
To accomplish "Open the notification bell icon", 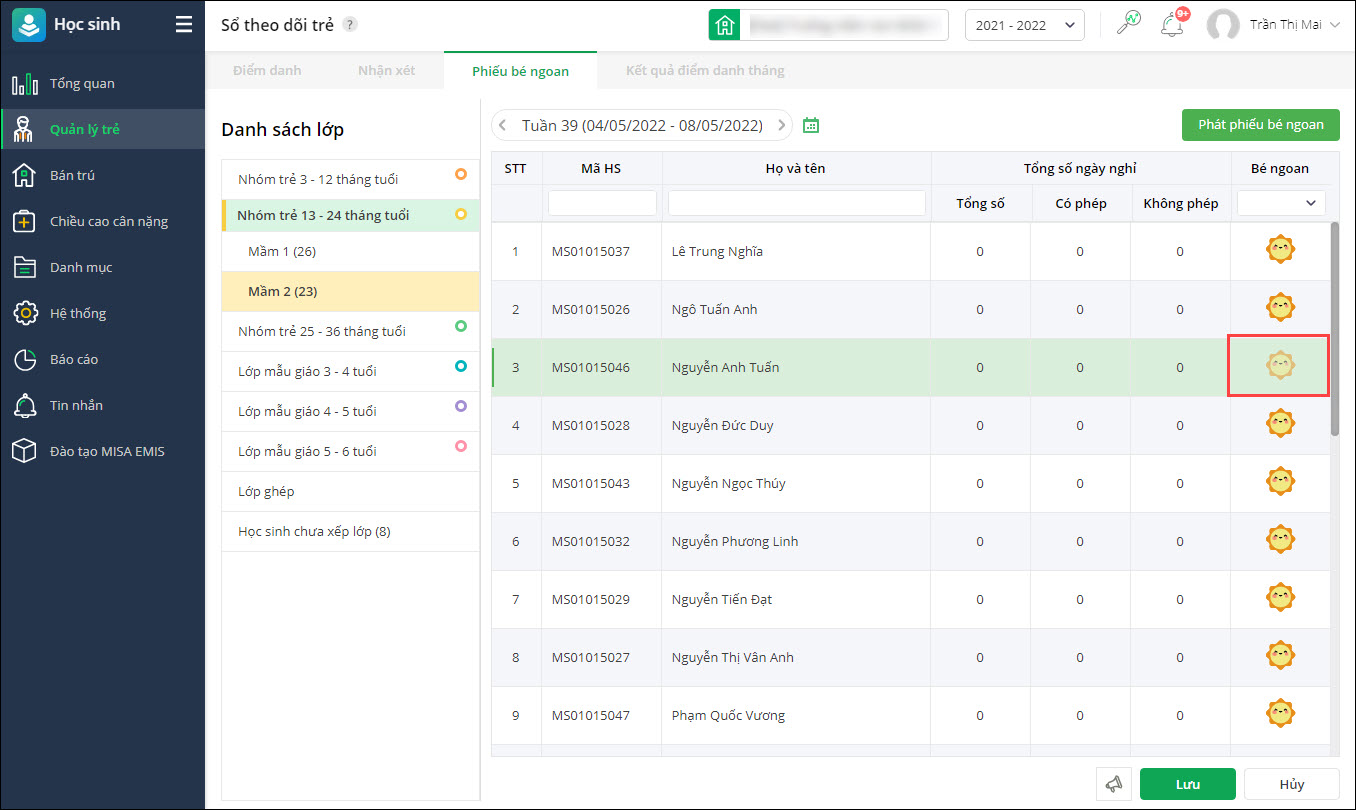I will click(1171, 25).
